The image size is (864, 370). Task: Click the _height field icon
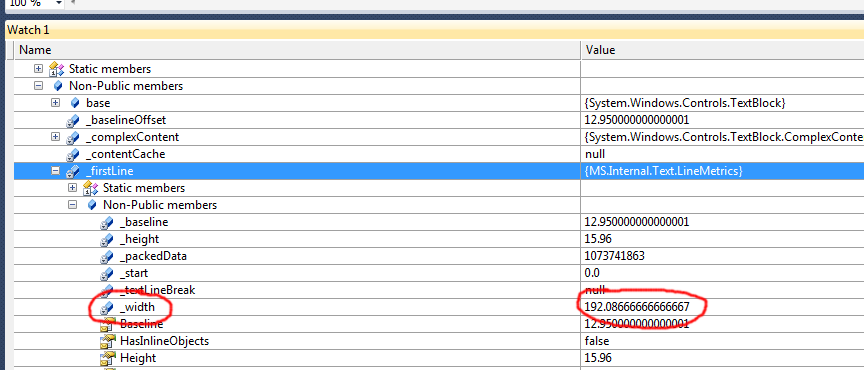[106, 240]
